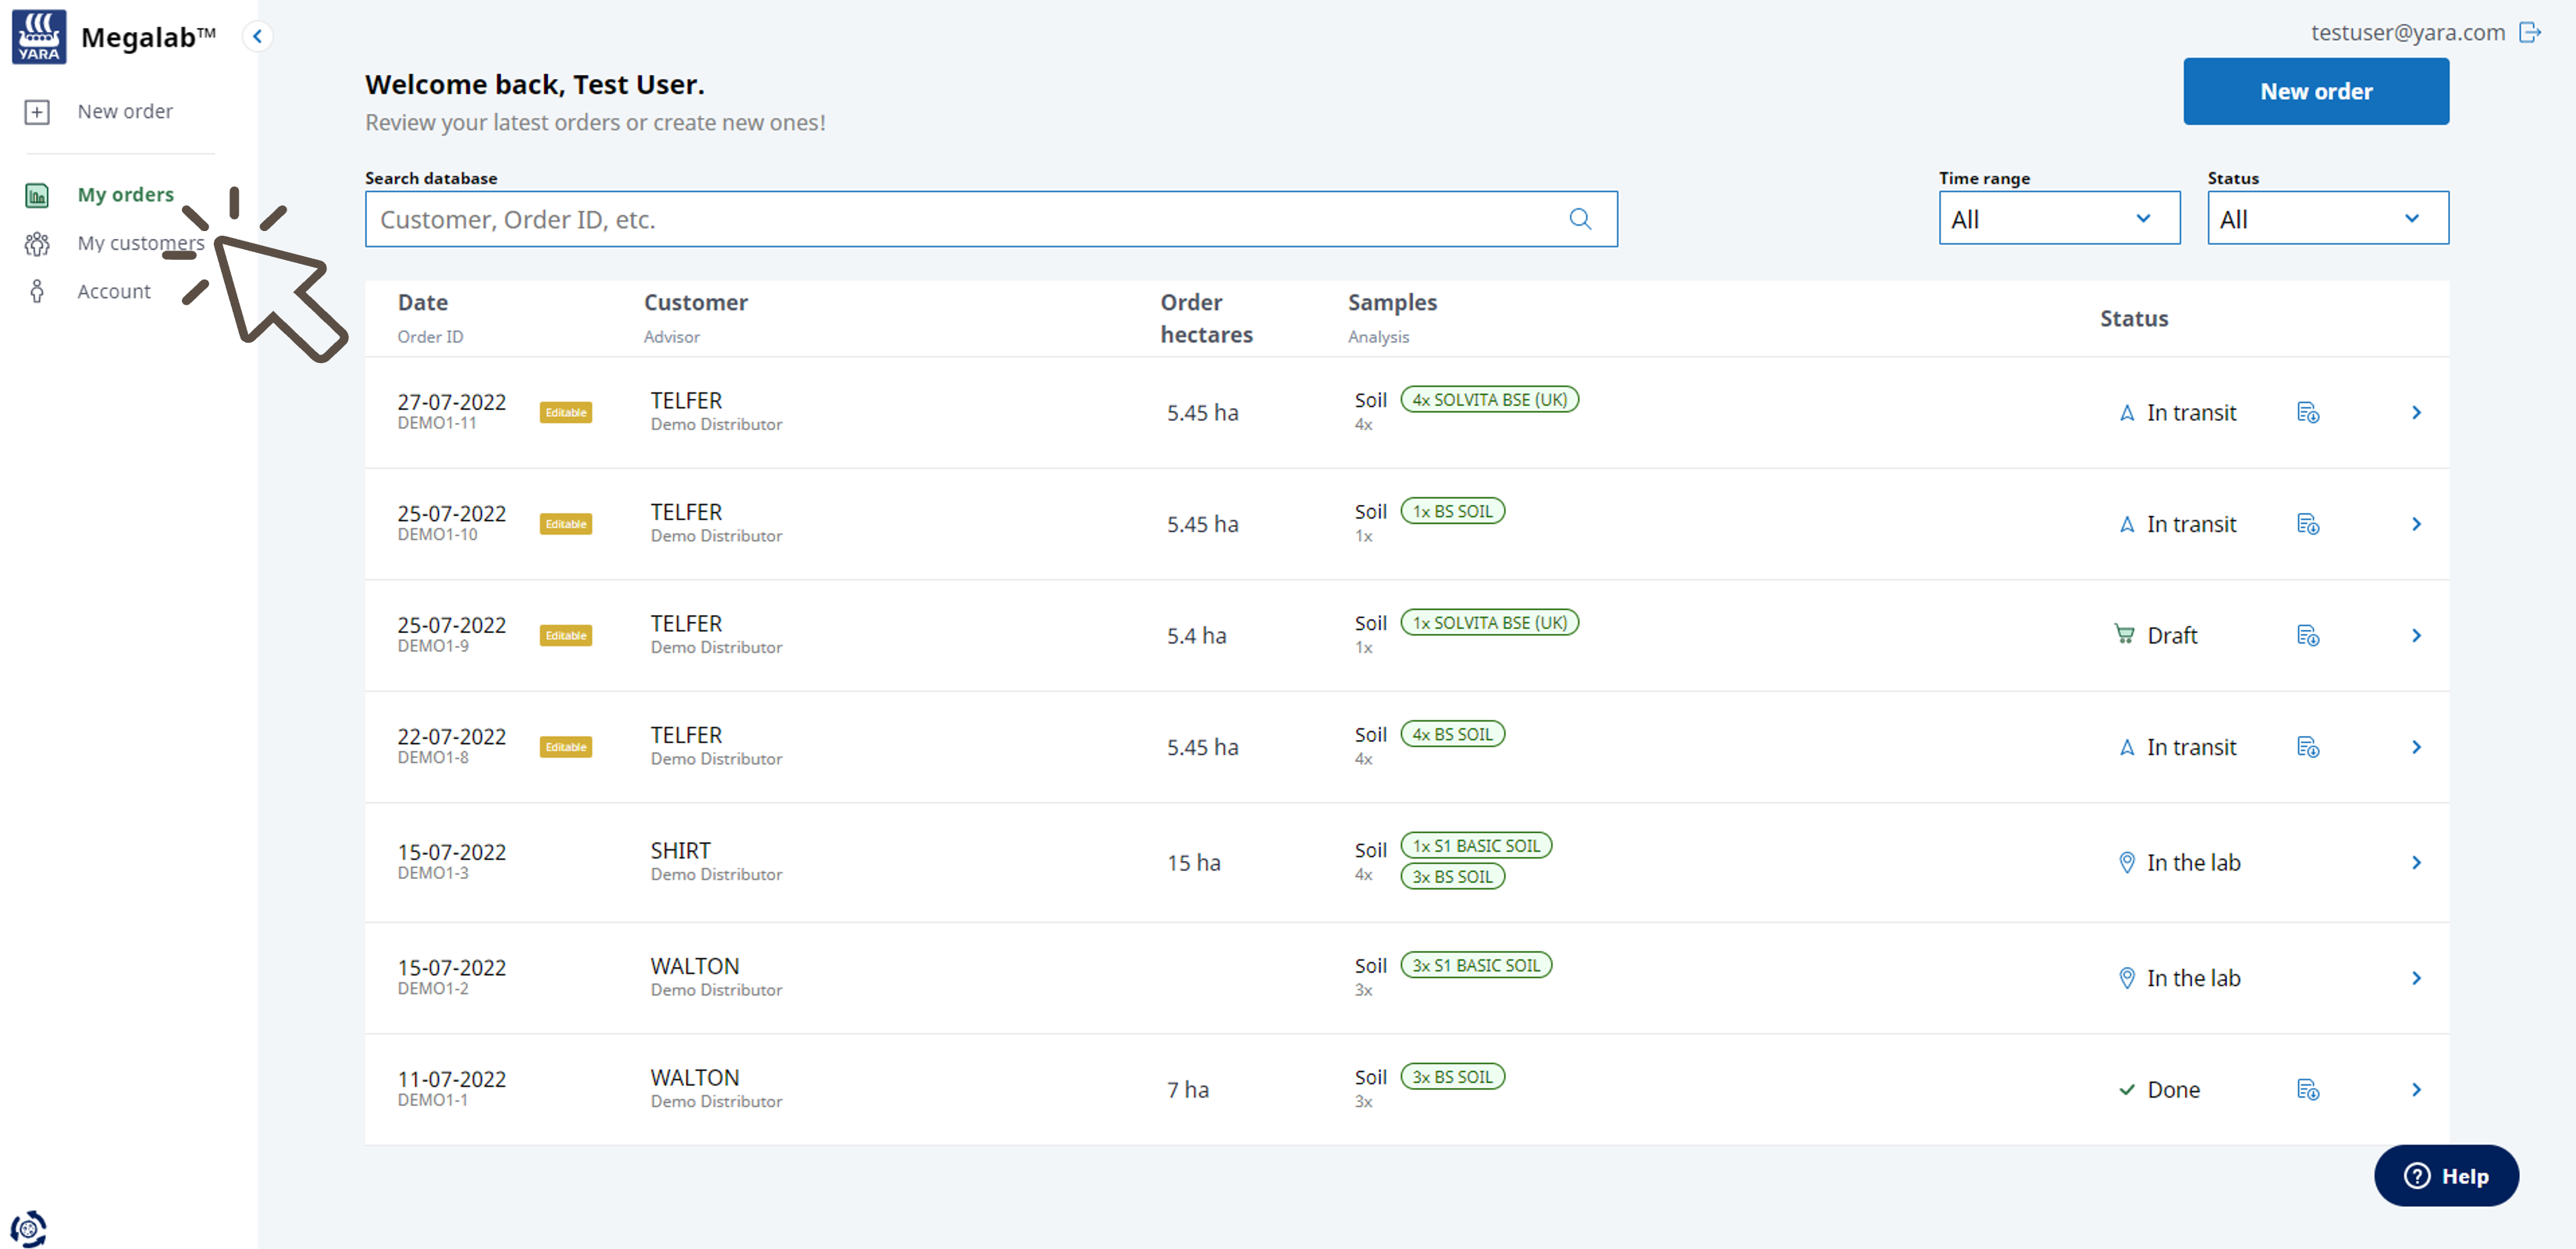Viewport: 2576px width, 1249px height.
Task: Open My customers in the sidebar
Action: (140, 243)
